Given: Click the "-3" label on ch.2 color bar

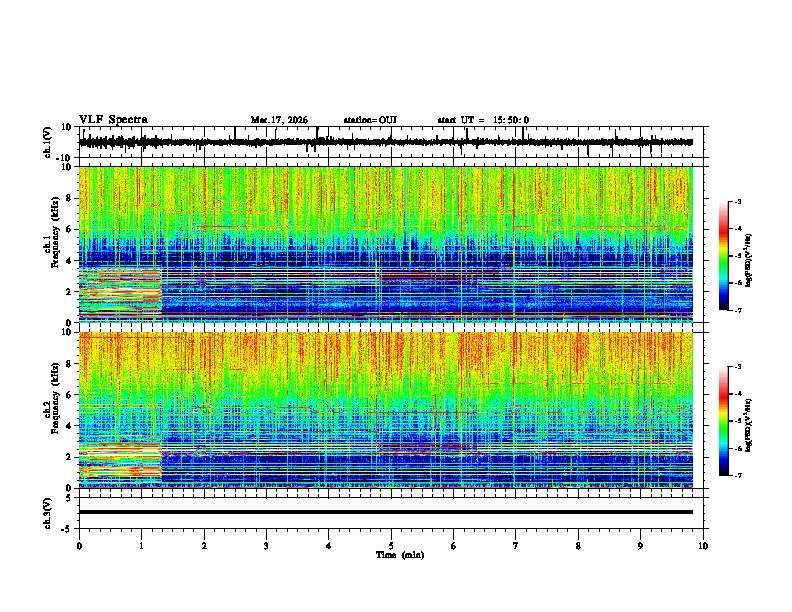Looking at the screenshot, I should [737, 367].
